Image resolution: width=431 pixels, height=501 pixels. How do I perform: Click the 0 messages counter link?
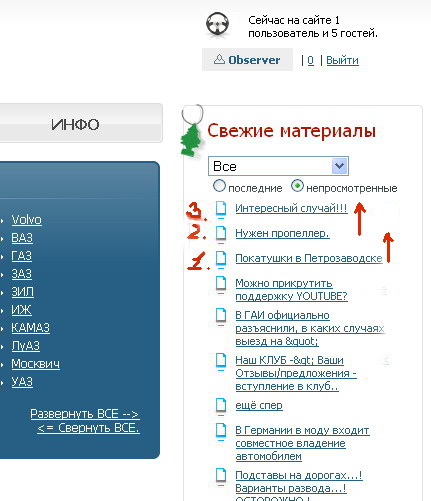coord(311,60)
